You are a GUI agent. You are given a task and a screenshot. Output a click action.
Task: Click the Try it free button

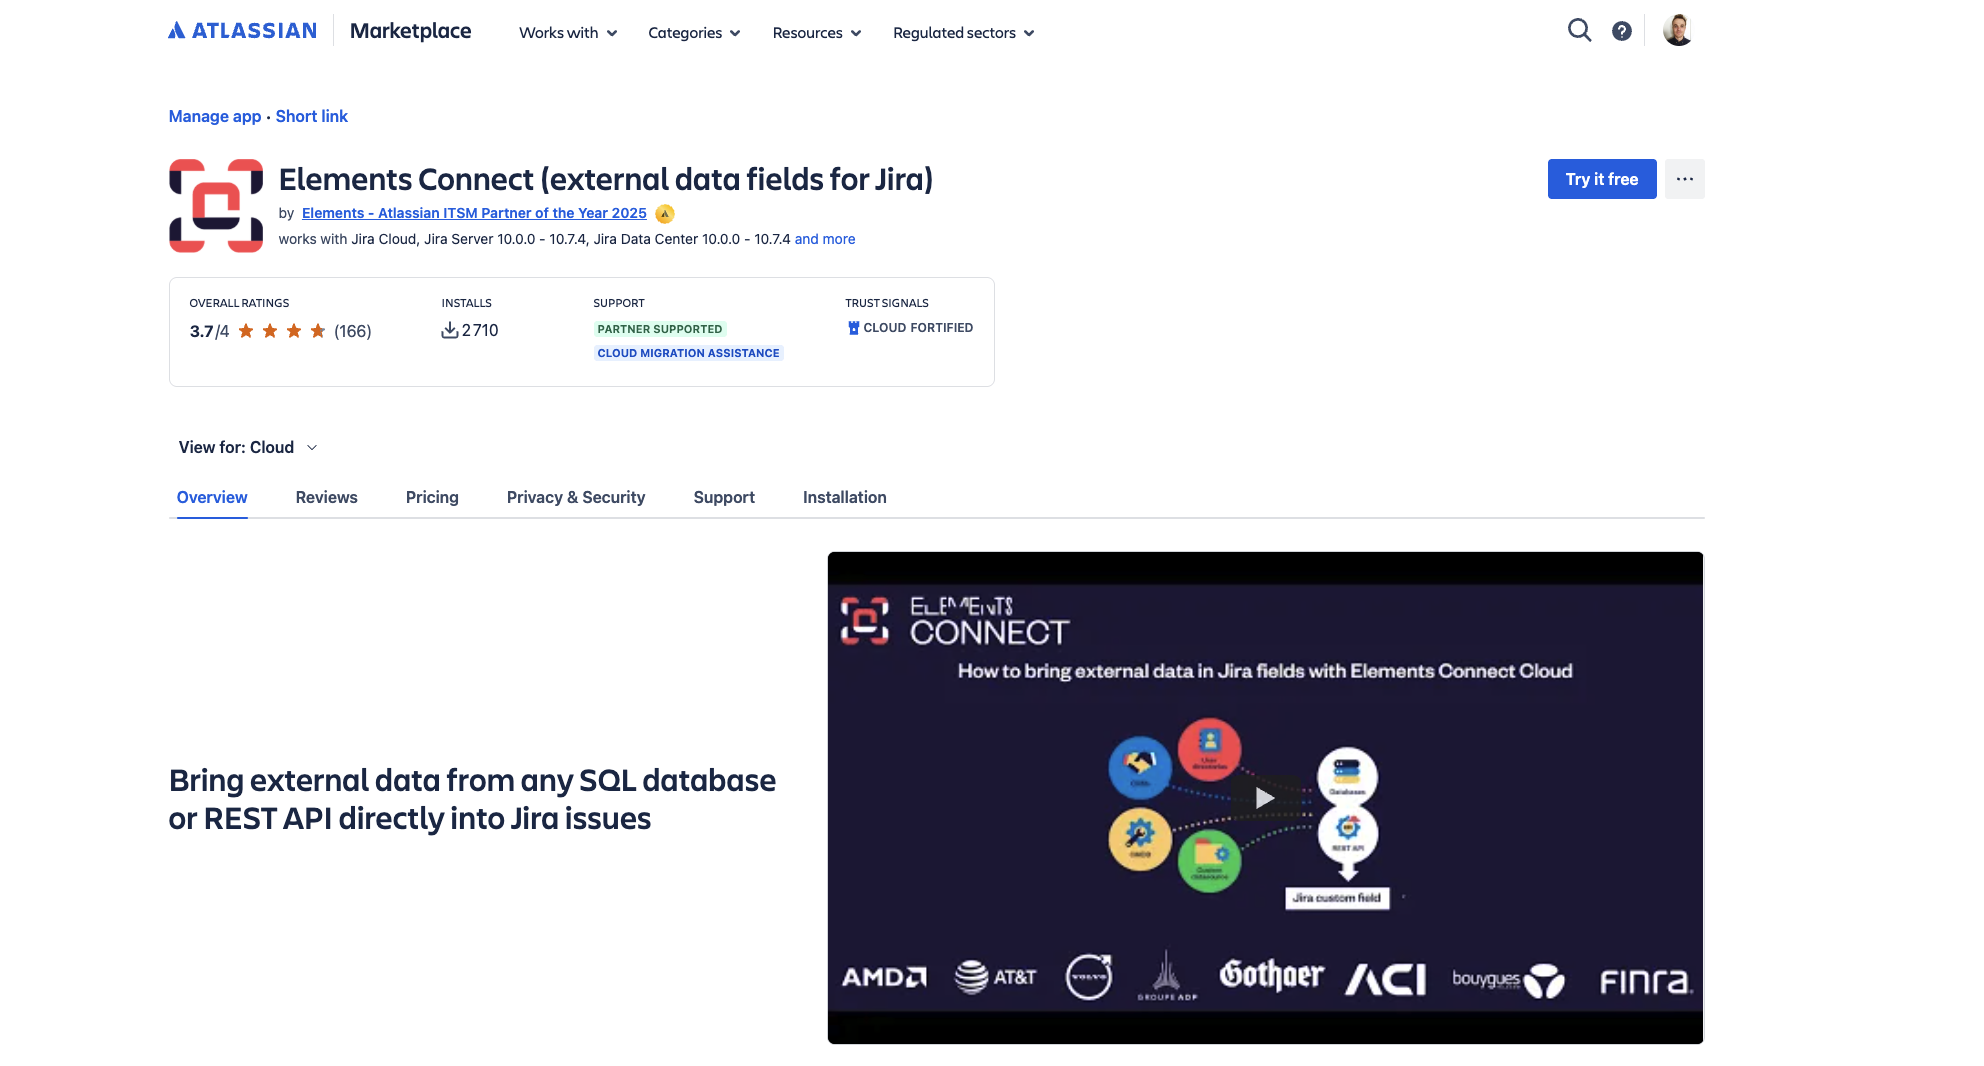click(1602, 179)
